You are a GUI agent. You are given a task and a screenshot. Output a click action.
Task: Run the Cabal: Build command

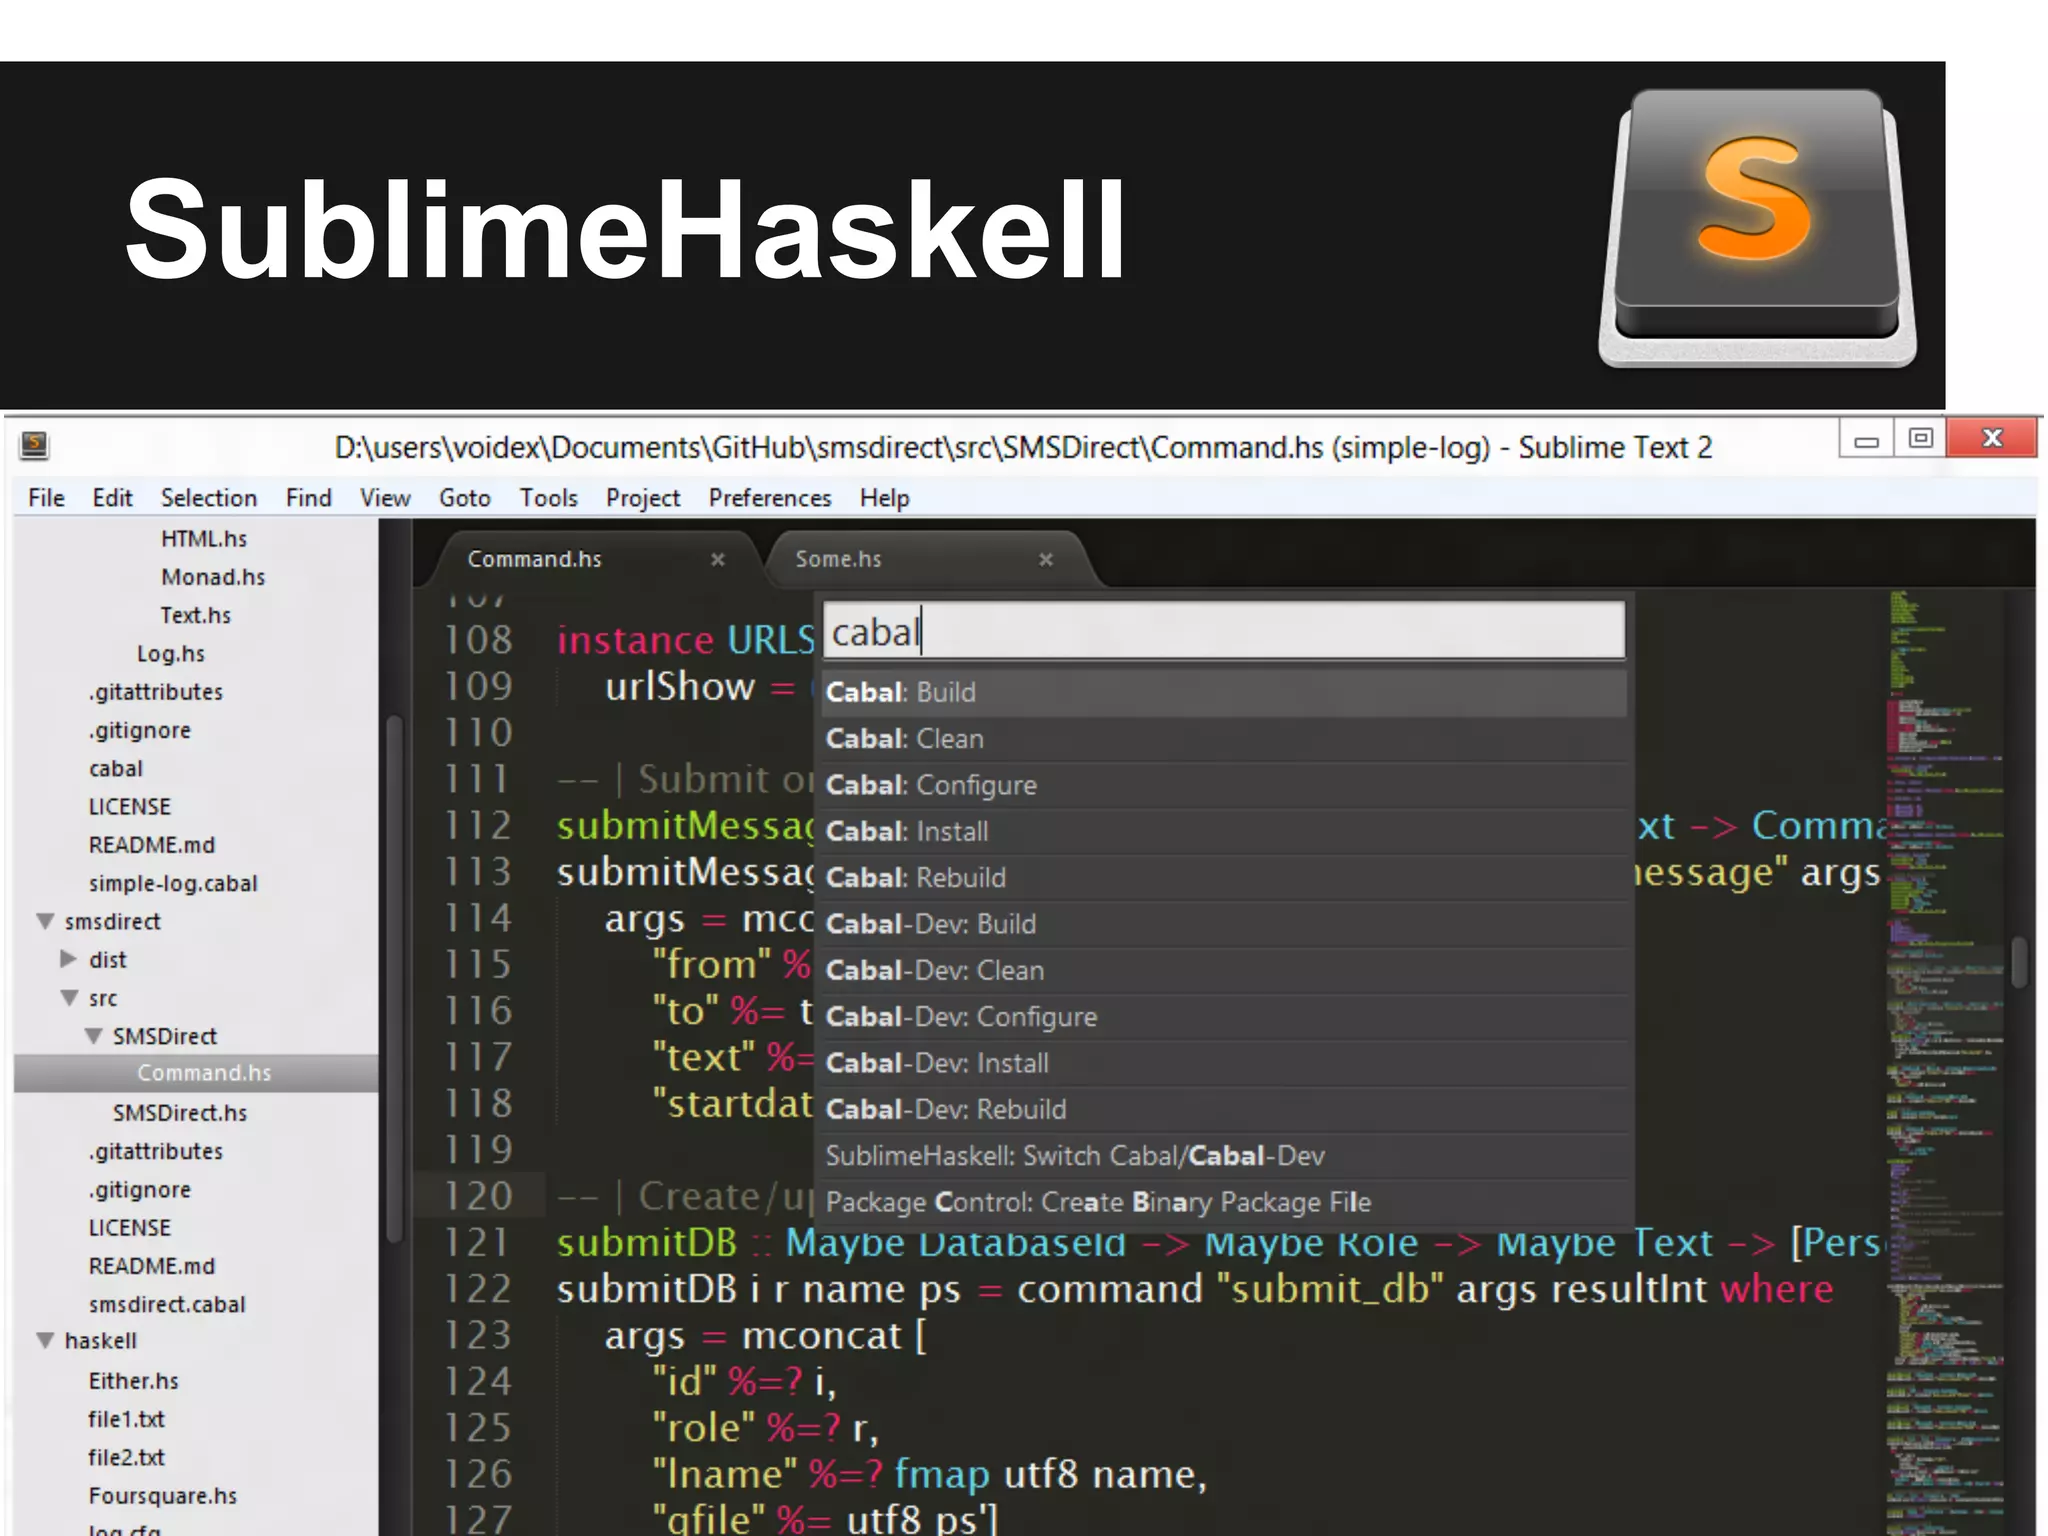pos(1223,692)
